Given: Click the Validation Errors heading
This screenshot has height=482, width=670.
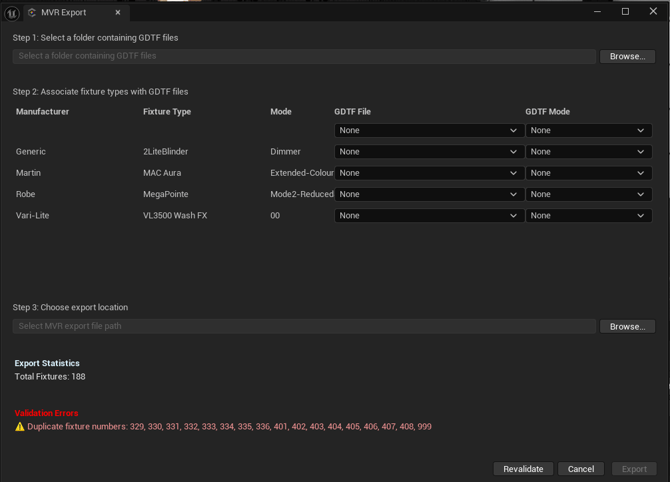Looking at the screenshot, I should point(47,413).
